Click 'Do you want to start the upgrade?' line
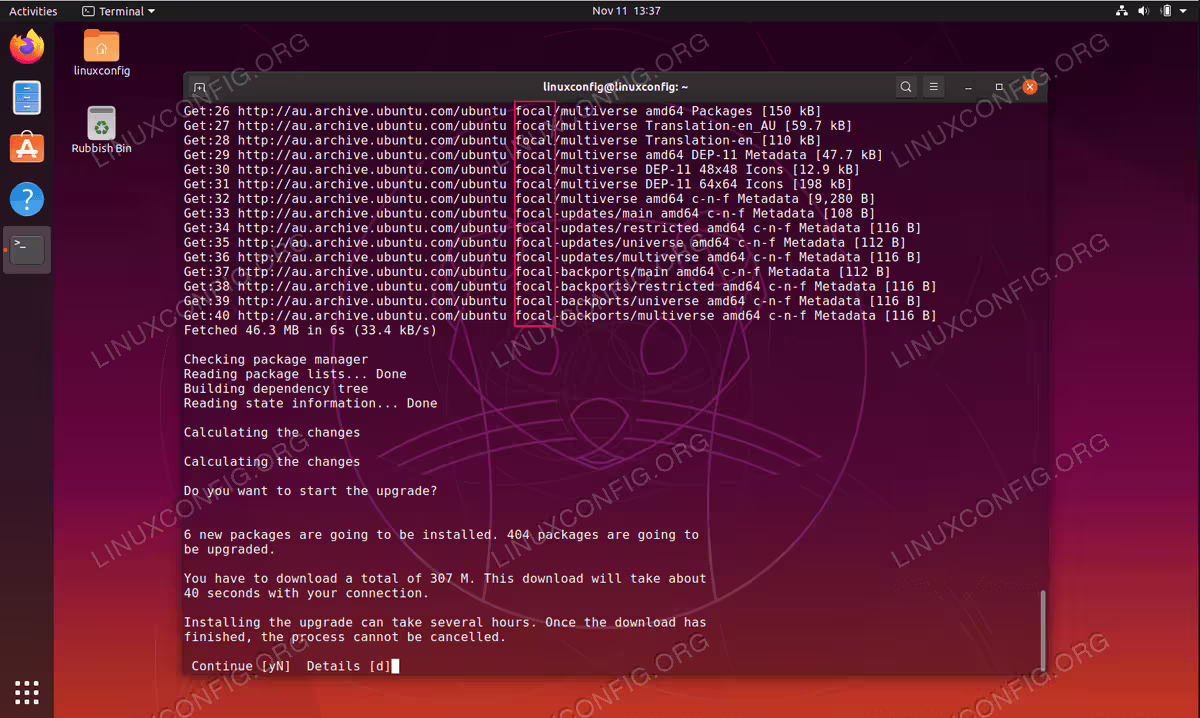The image size is (1200, 718). click(310, 491)
